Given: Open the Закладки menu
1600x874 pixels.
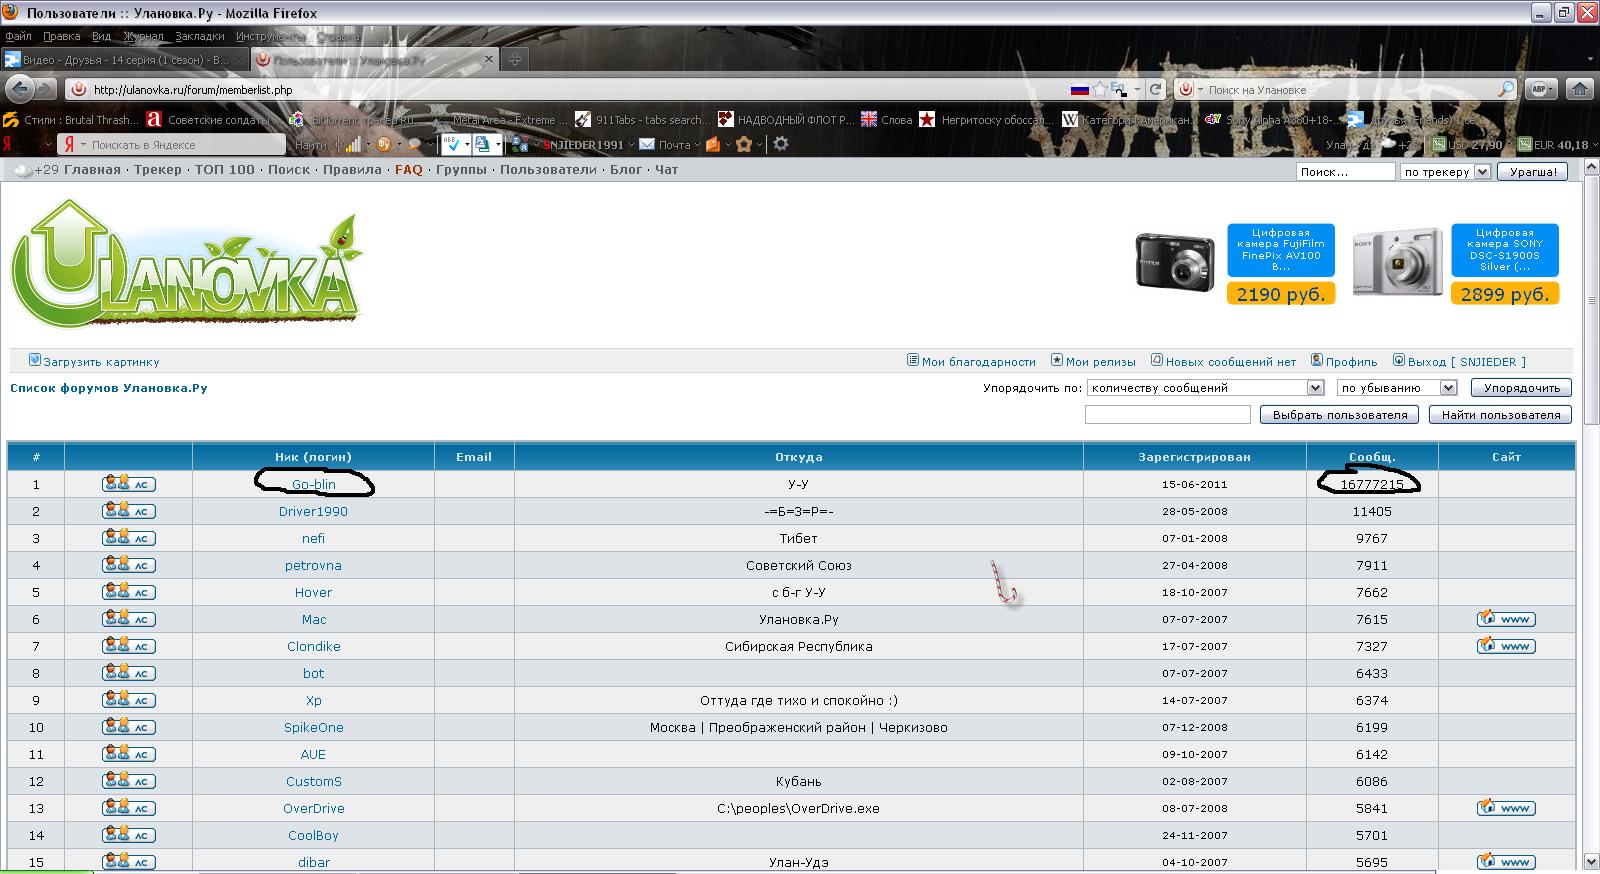Looking at the screenshot, I should (x=200, y=36).
